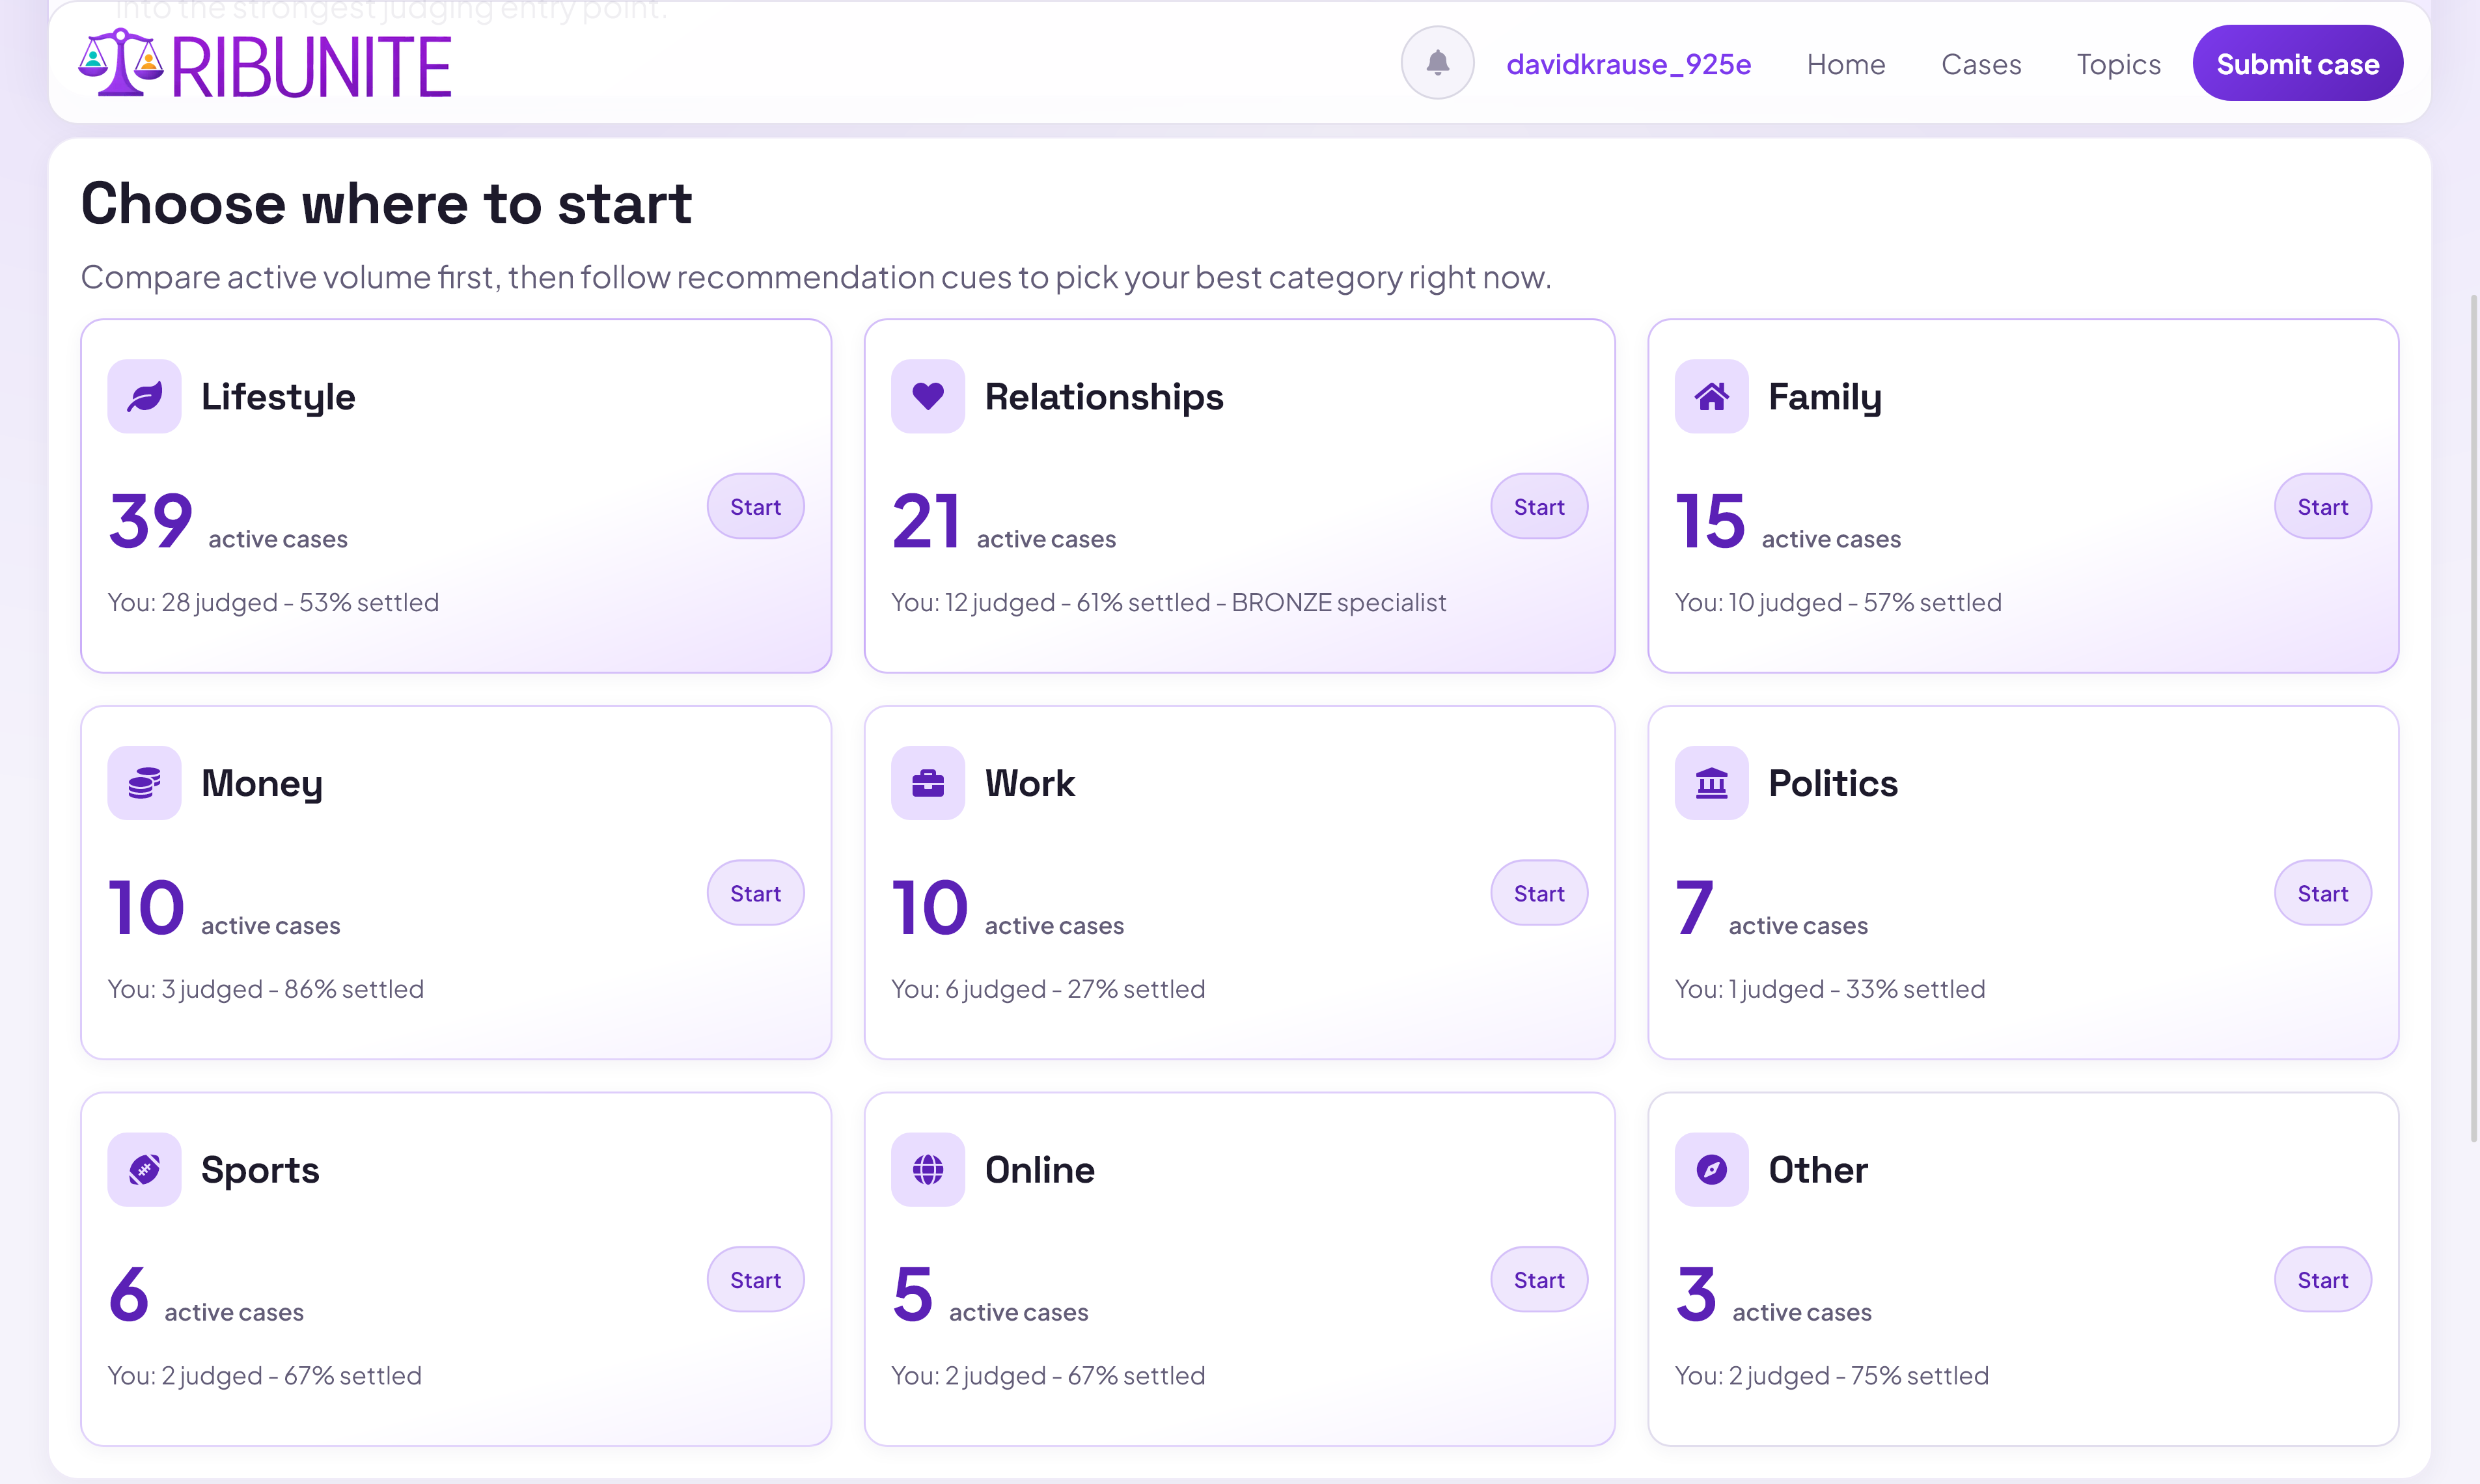Open the Topics nav item
Image resolution: width=2480 pixels, height=1484 pixels.
pos(2118,64)
